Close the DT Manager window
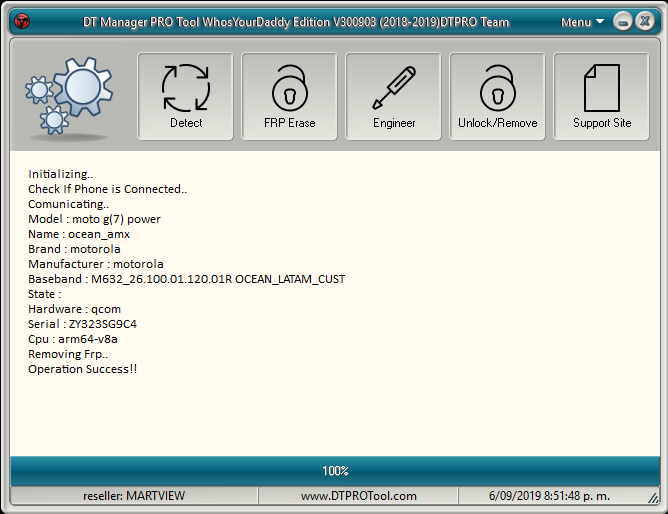Image resolution: width=668 pixels, height=514 pixels. coord(645,21)
